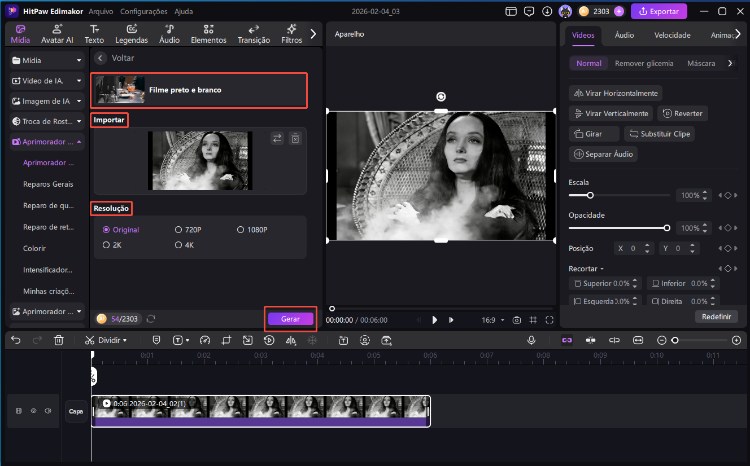This screenshot has width=750, height=466.
Task: Open the Arquivo menu
Action: tap(101, 11)
